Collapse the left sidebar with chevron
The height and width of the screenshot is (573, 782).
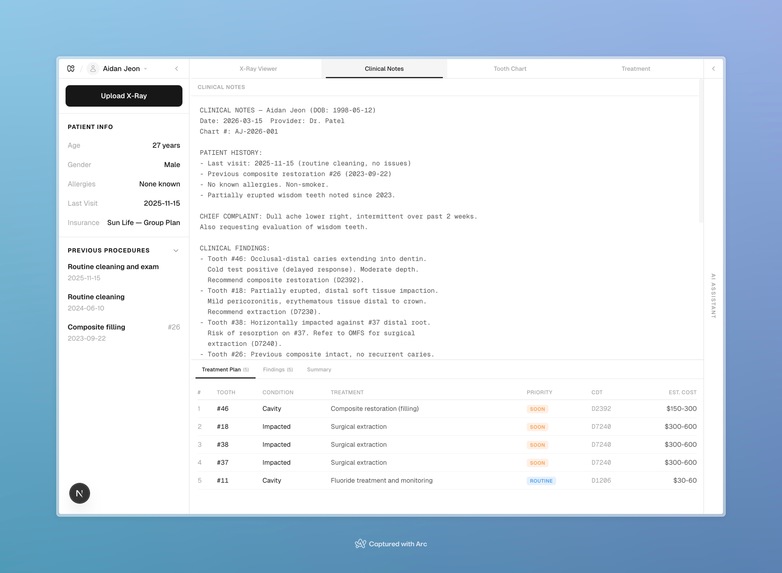(177, 68)
